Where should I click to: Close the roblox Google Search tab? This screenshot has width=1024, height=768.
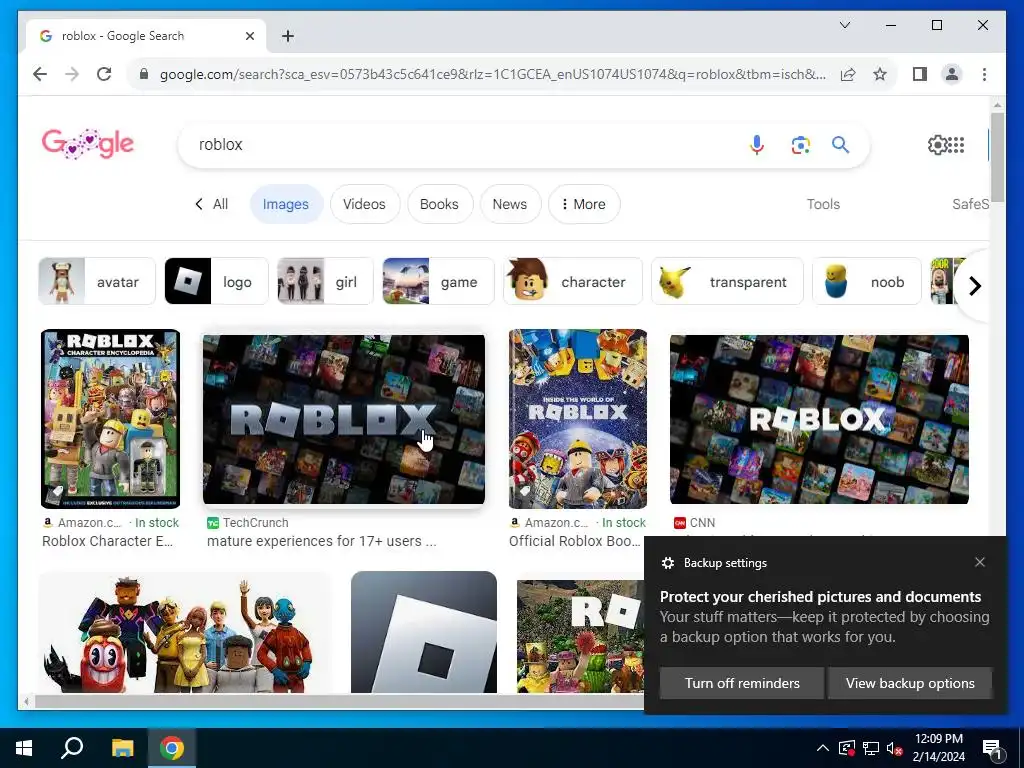tap(249, 36)
